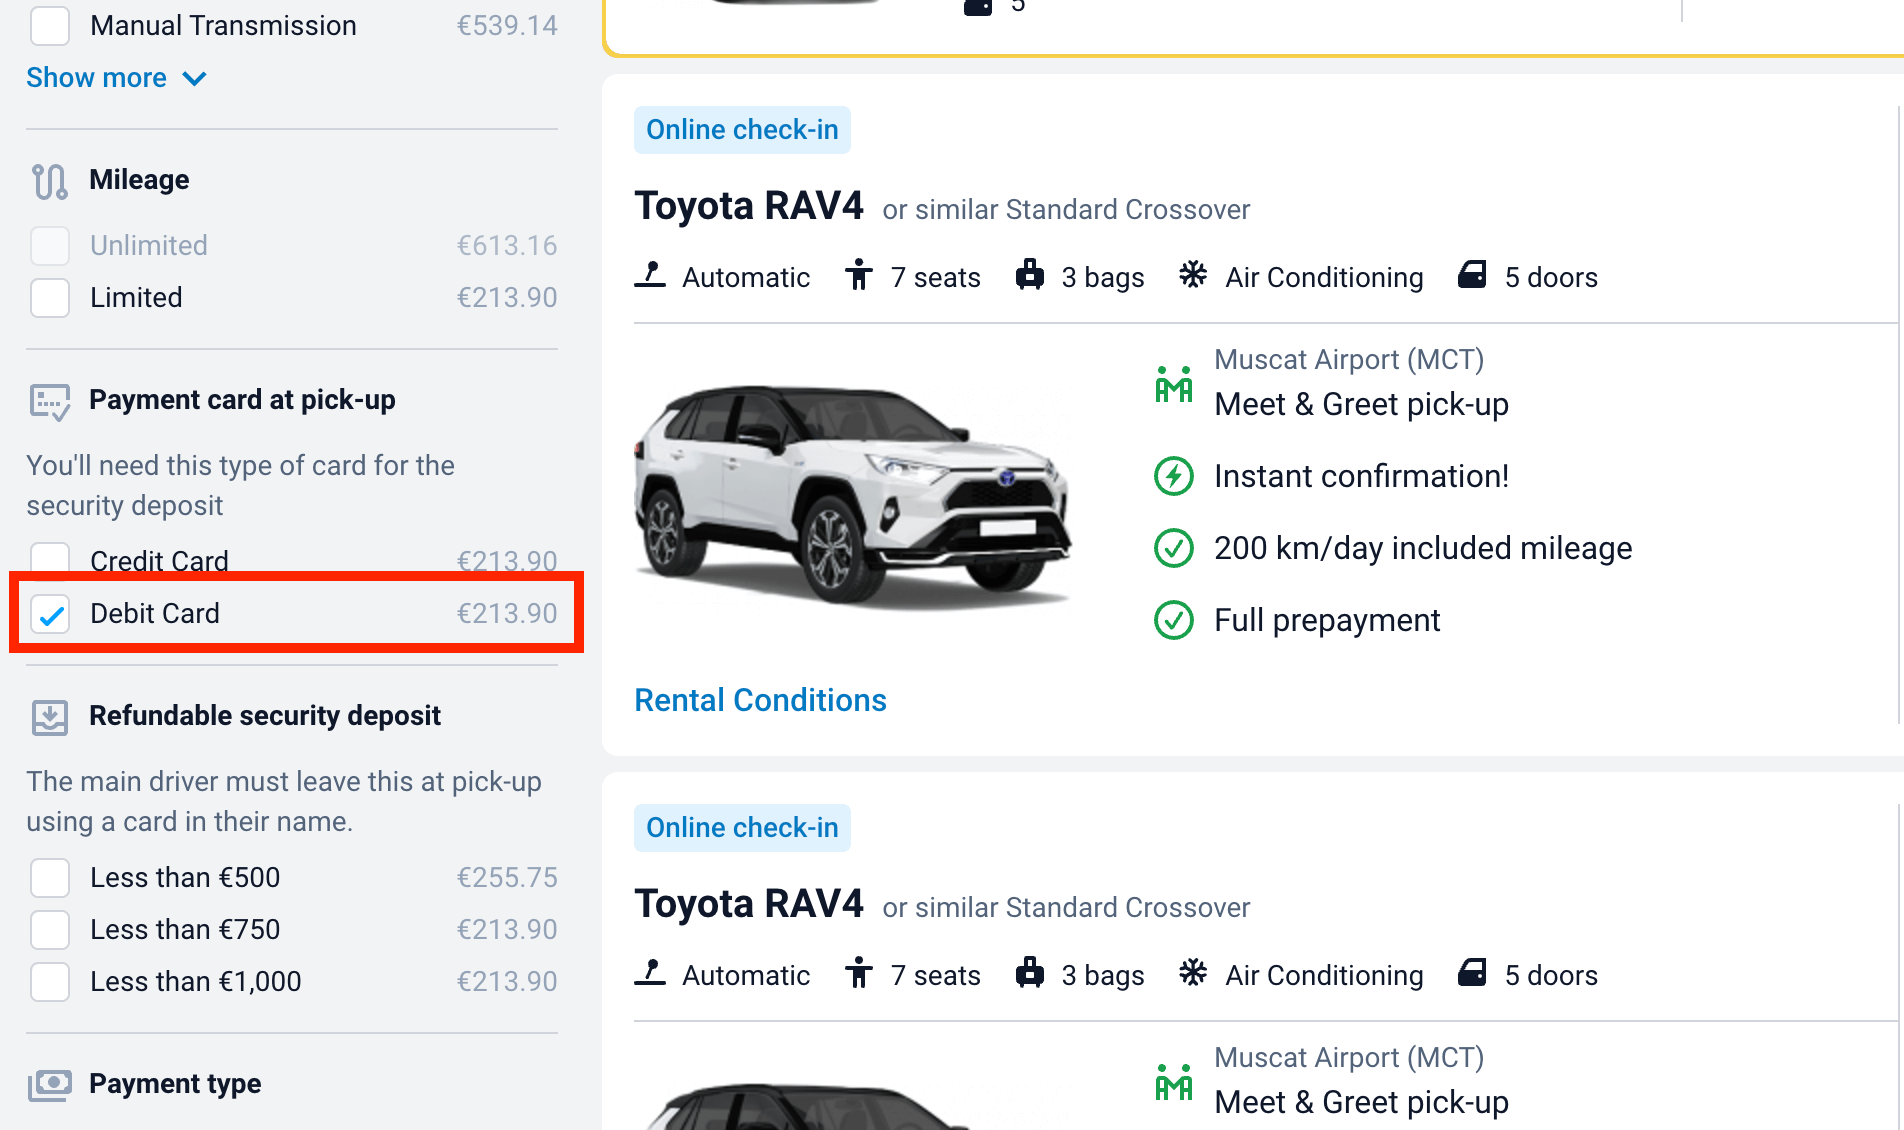Click the 5 doors icon in first card
Image resolution: width=1904 pixels, height=1130 pixels.
click(1472, 274)
